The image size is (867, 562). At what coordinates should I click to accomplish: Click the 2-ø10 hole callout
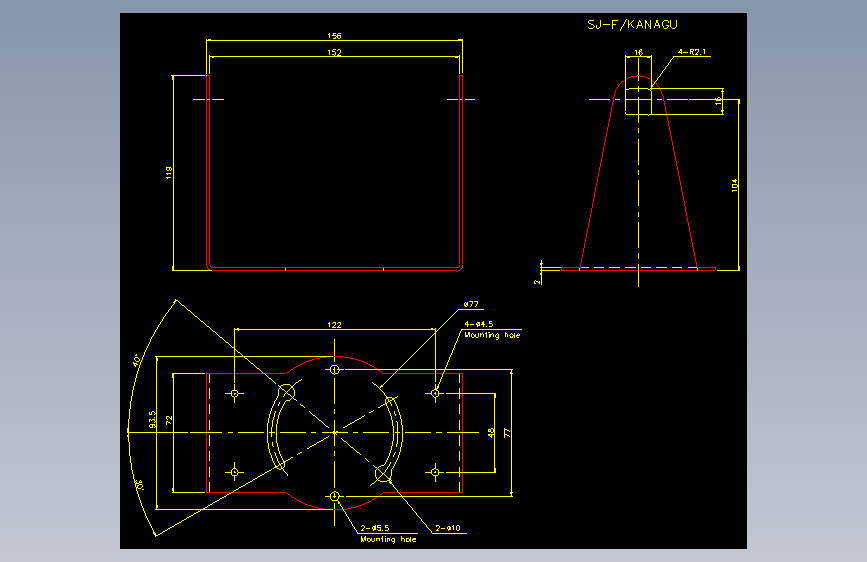coord(447,528)
